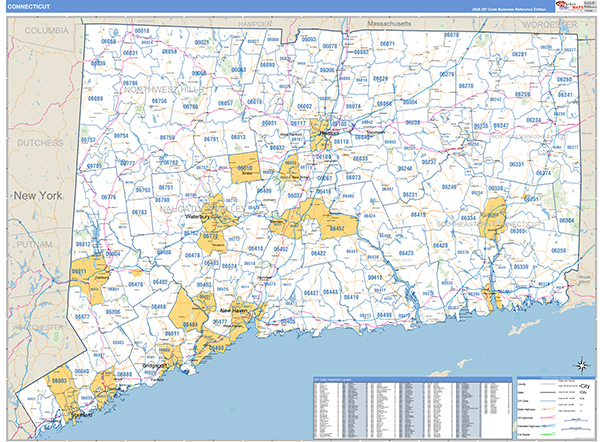Click ZIP code 06420
The height and width of the screenshot is (442, 600).
point(440,246)
